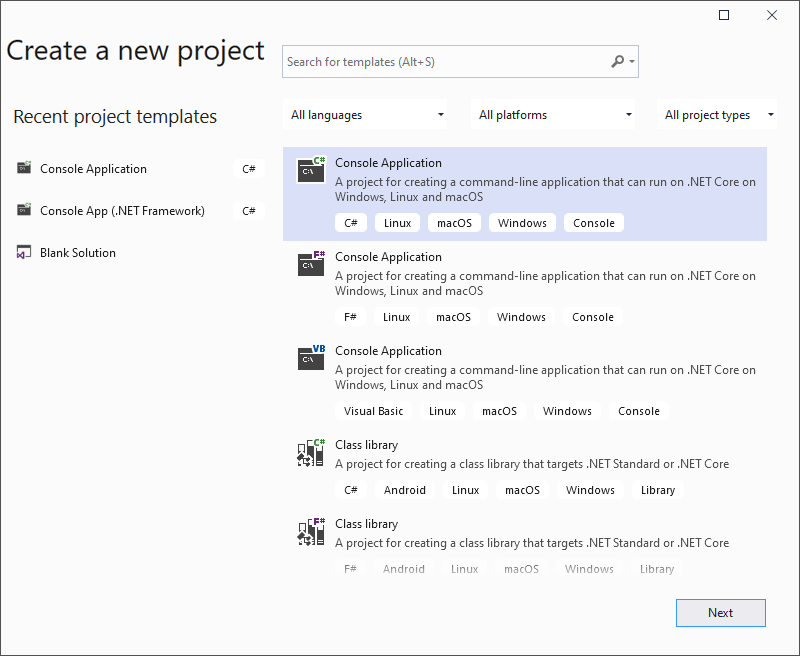Screen dimensions: 800x656
Task: Click the magnifier search icon
Action: (617, 61)
